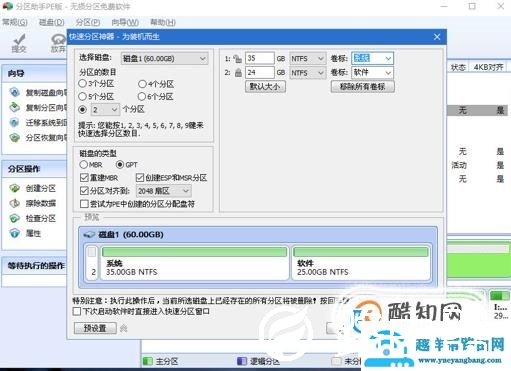The width and height of the screenshot is (511, 371).
Task: Click the 预设置 button
Action: 95,328
